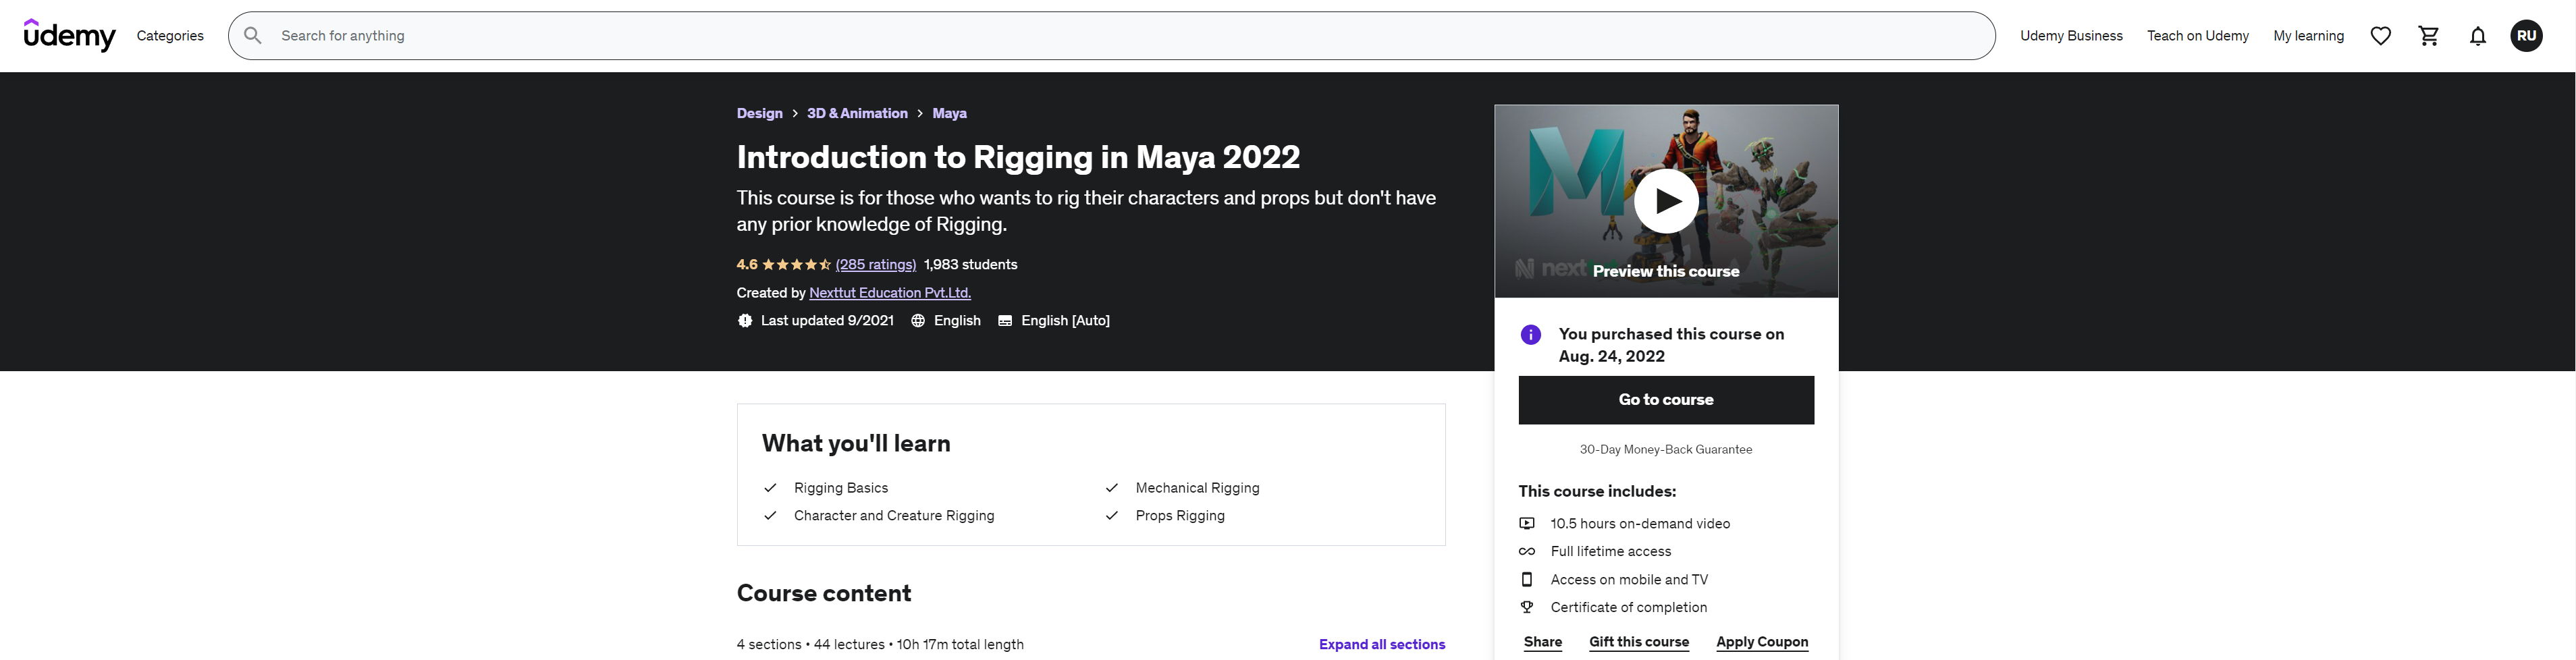The width and height of the screenshot is (2576, 660).
Task: Click the purchase info icon
Action: pos(1530,335)
